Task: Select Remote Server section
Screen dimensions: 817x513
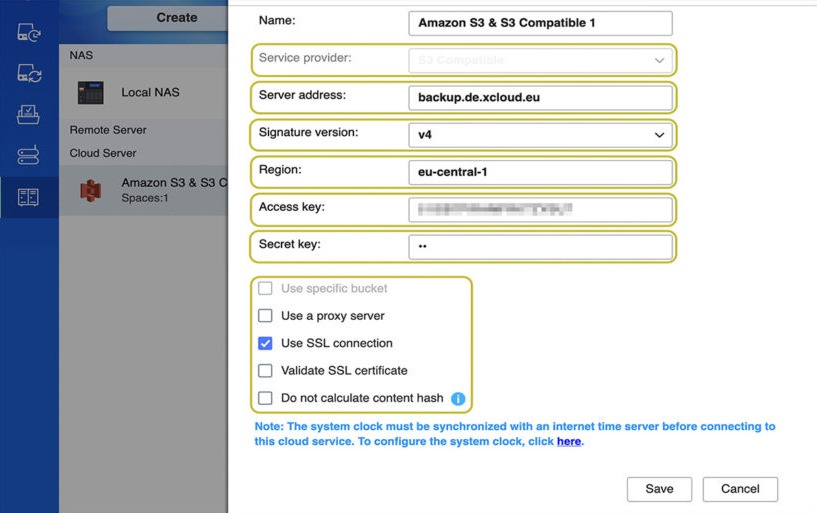Action: pyautogui.click(x=108, y=130)
